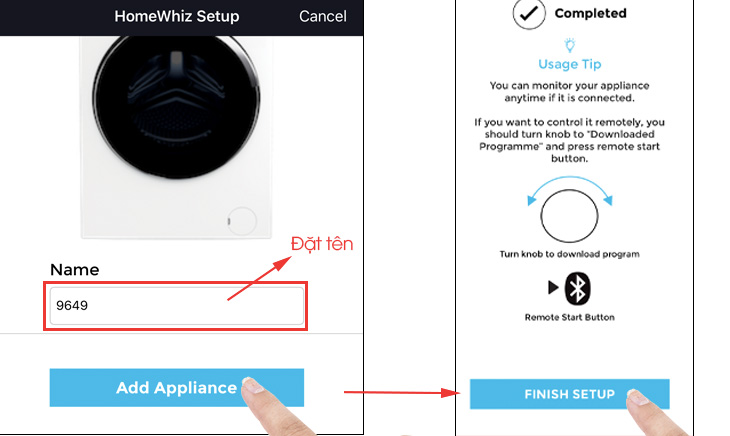Click the Add Appliance button

pyautogui.click(x=177, y=388)
